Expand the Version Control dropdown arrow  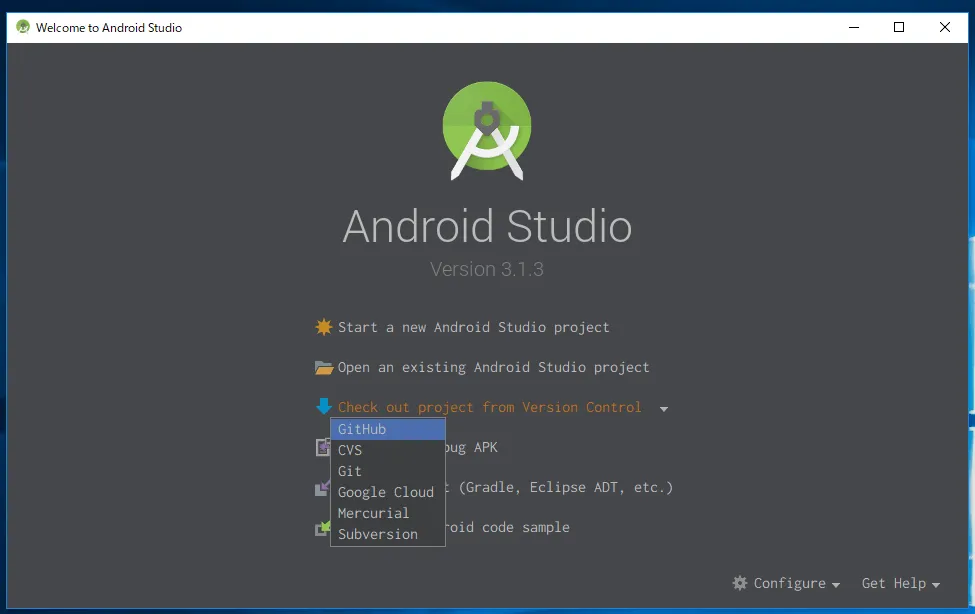coord(663,408)
